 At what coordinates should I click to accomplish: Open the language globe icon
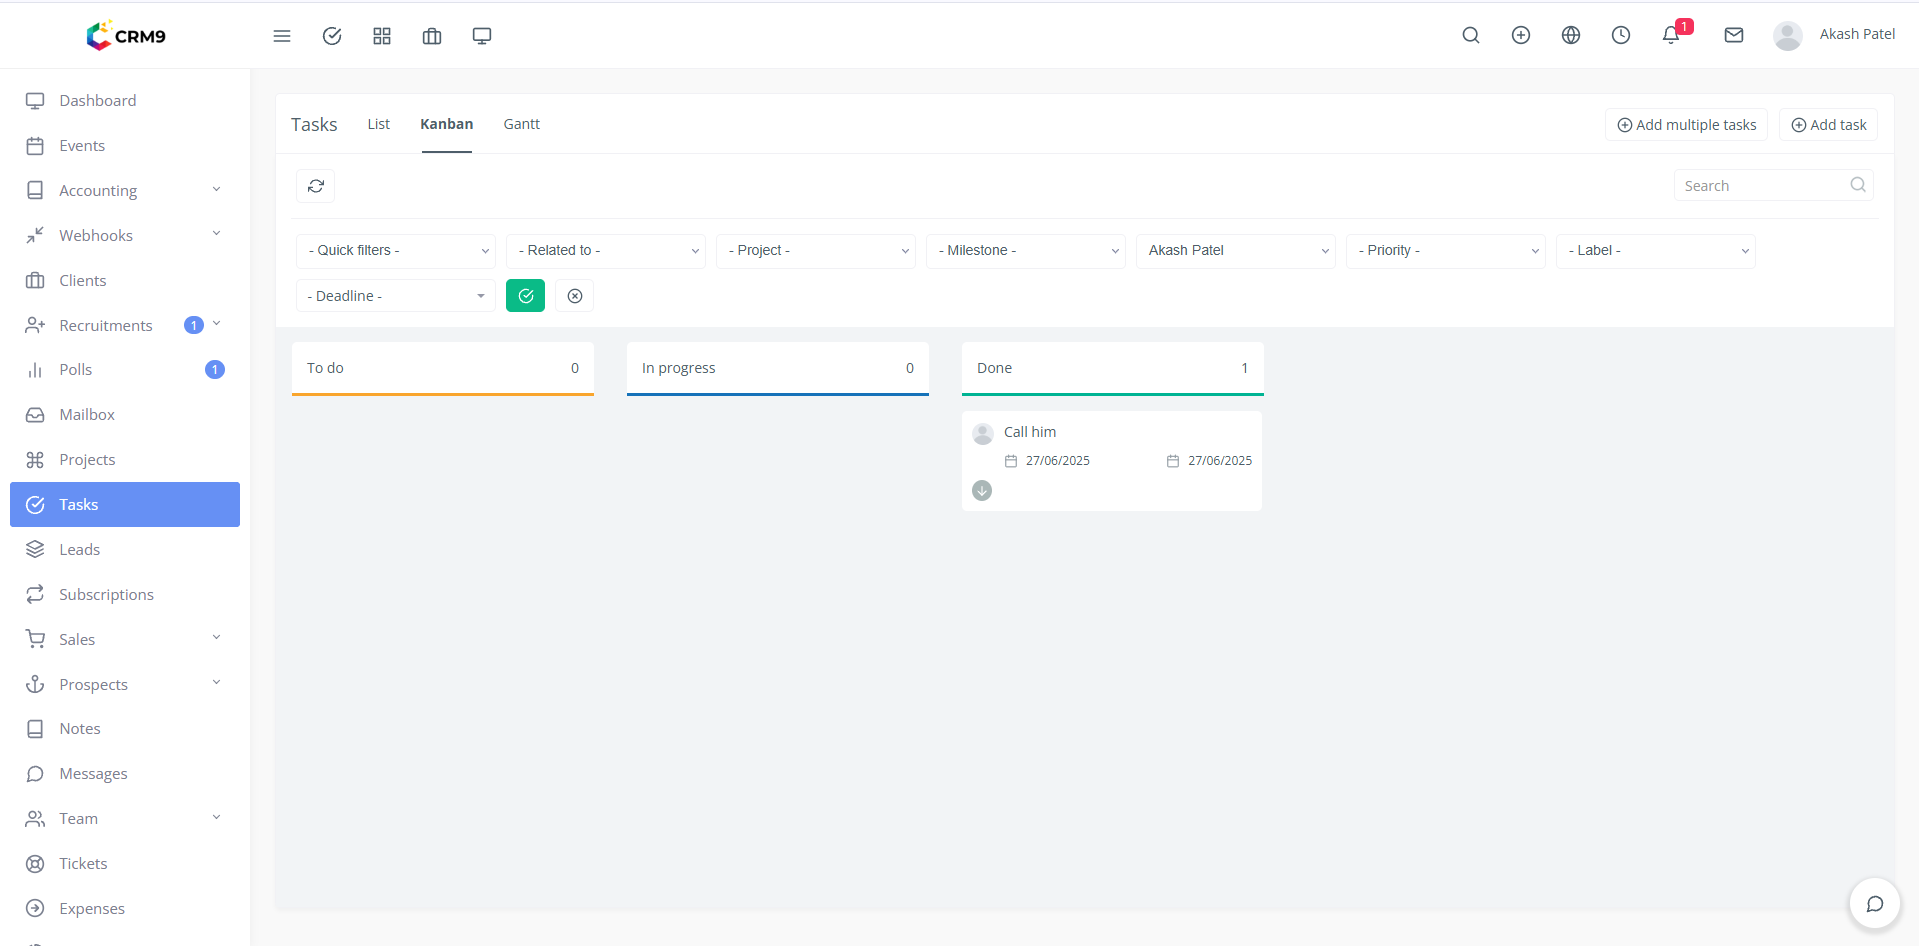click(1571, 35)
